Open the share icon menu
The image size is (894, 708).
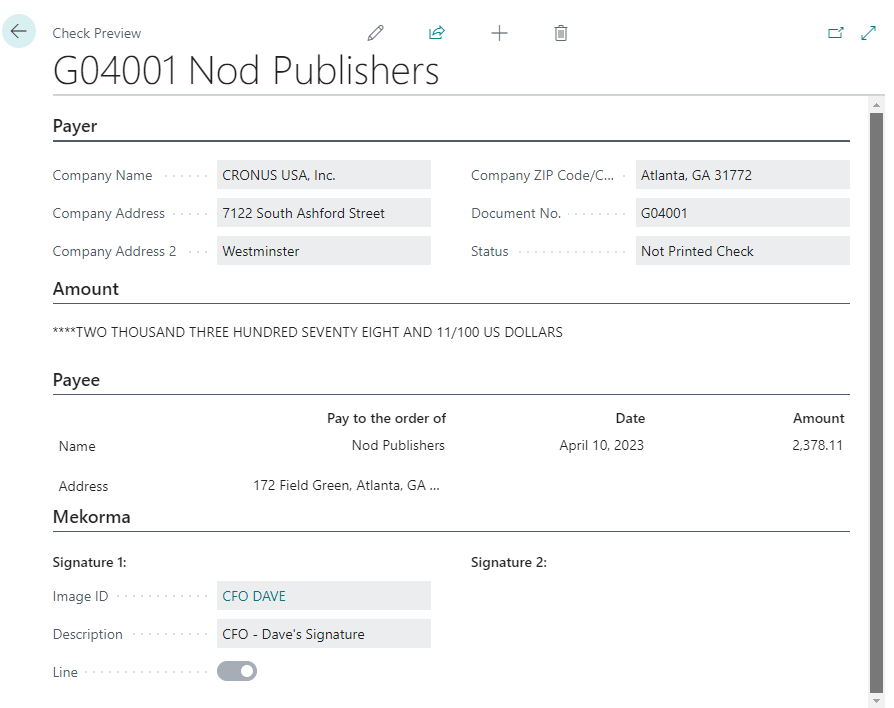[437, 33]
